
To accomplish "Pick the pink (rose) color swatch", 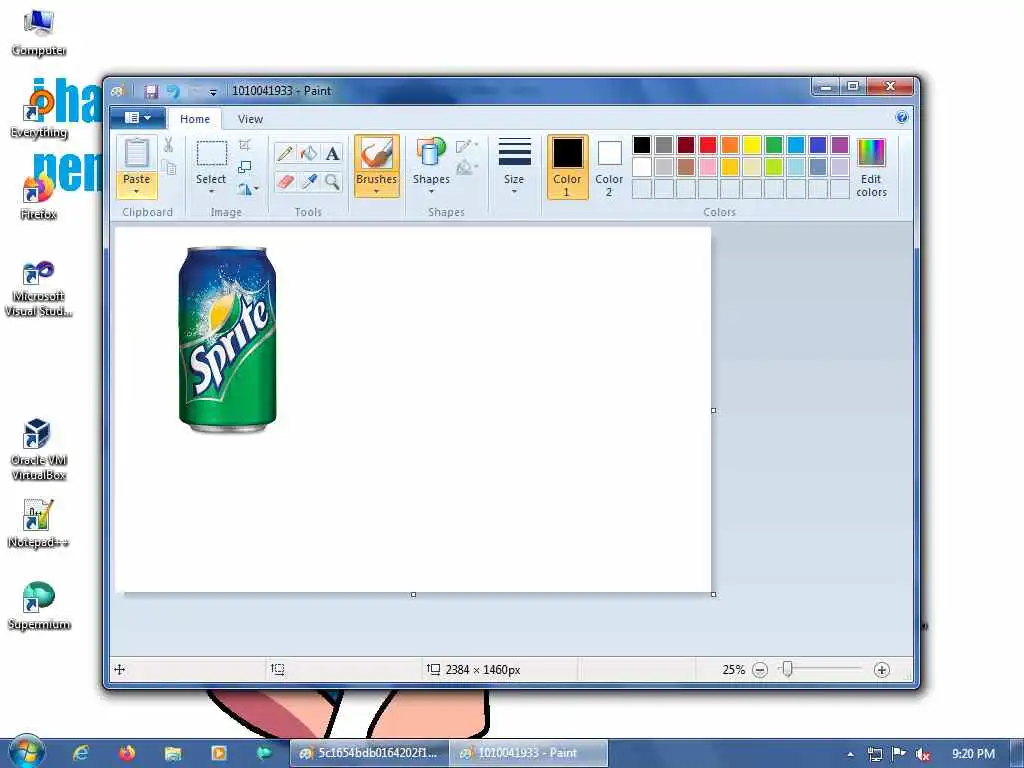I will pos(708,167).
